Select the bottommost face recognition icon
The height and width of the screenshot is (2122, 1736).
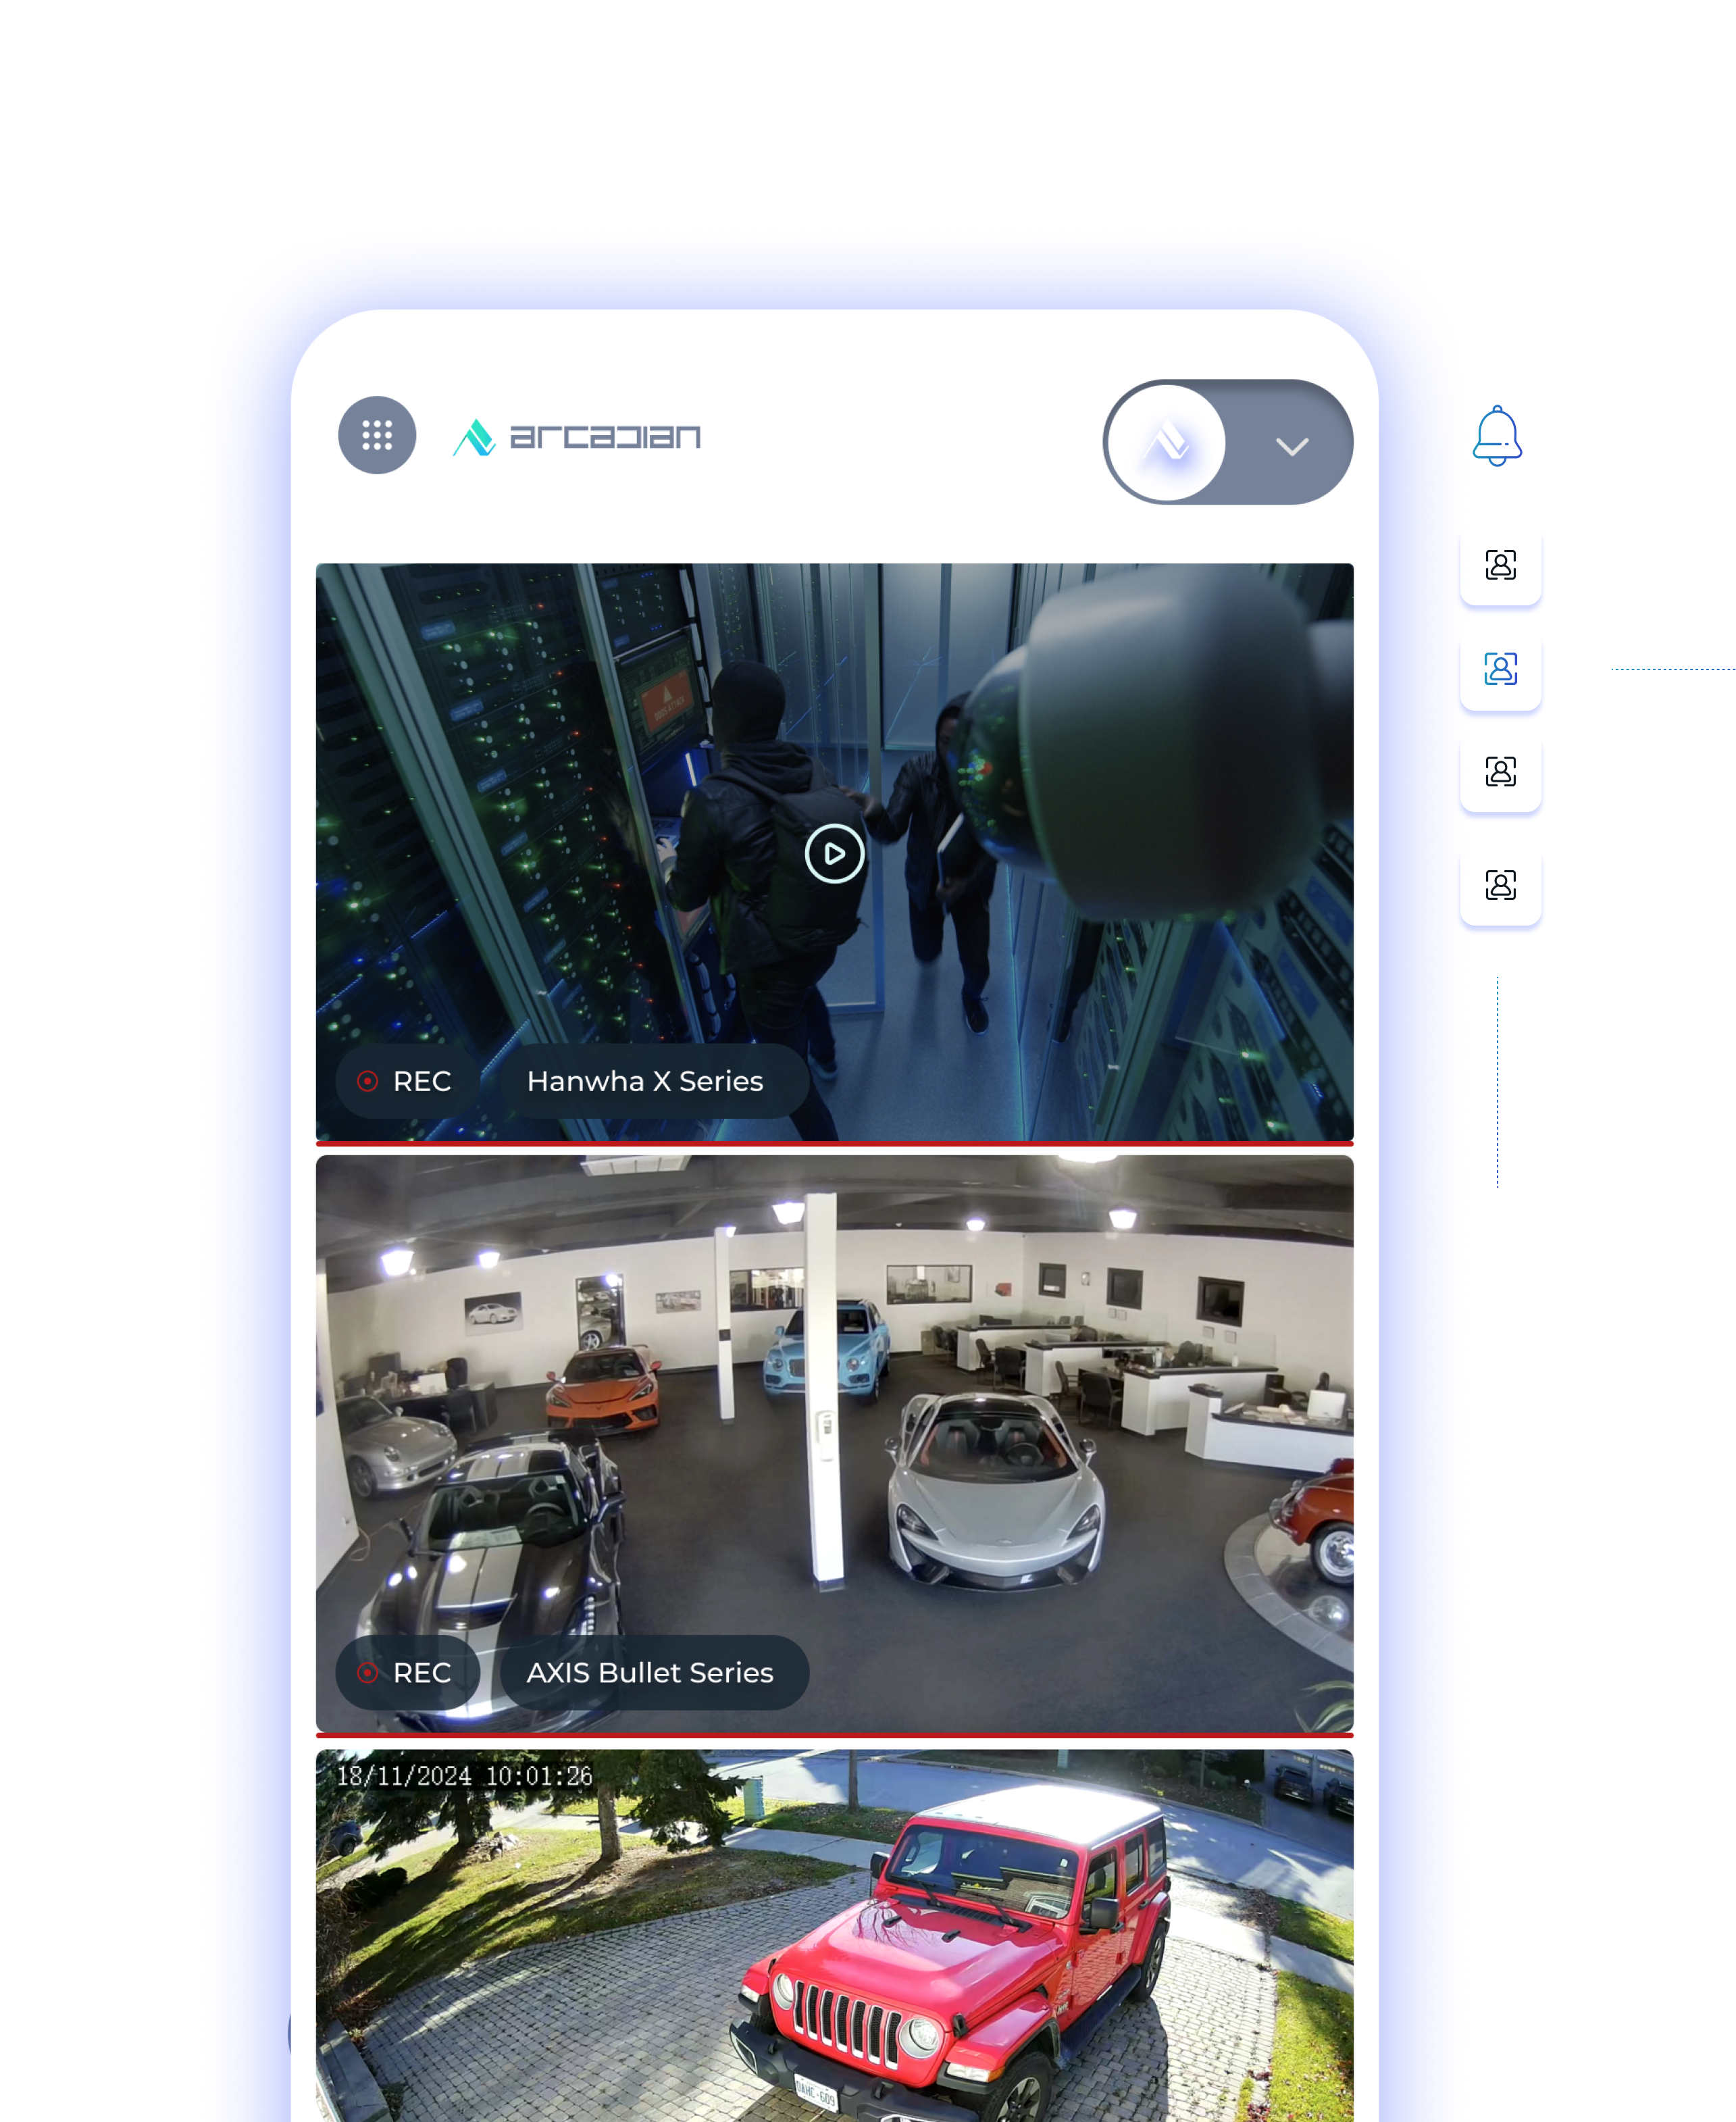(x=1500, y=885)
